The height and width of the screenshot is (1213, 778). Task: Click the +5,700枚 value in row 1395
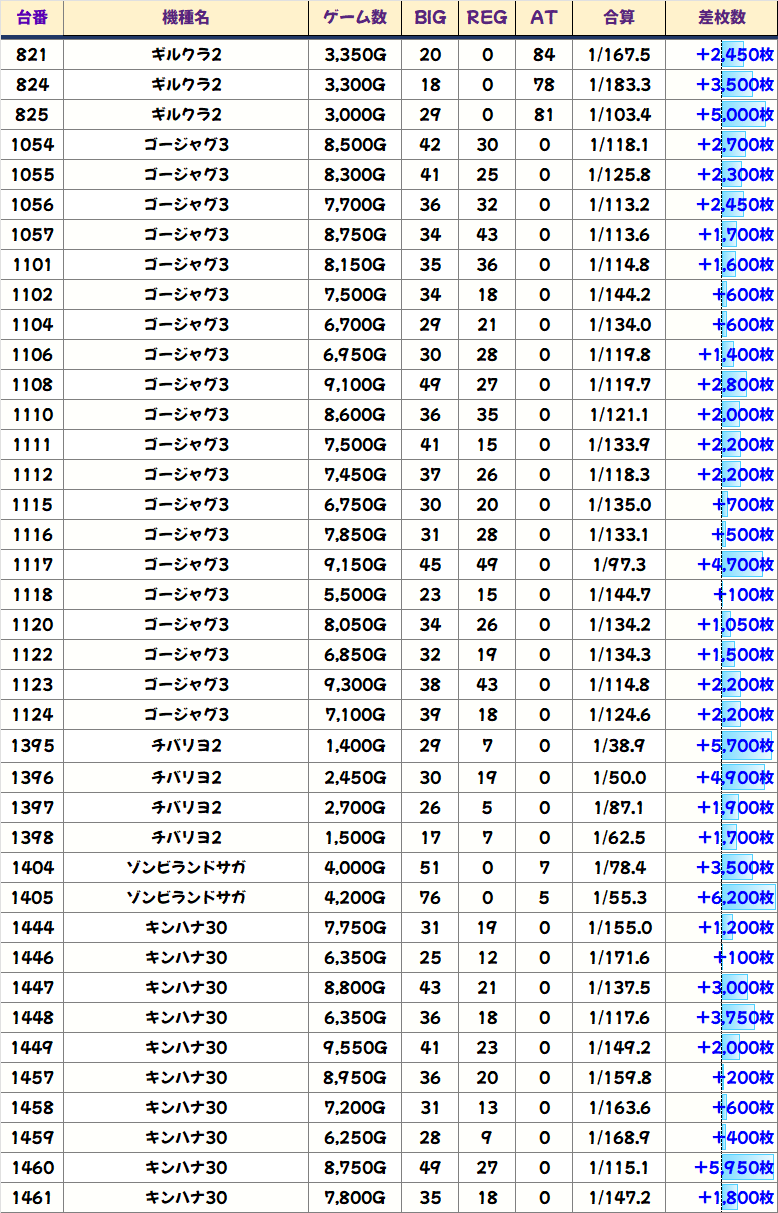(735, 745)
